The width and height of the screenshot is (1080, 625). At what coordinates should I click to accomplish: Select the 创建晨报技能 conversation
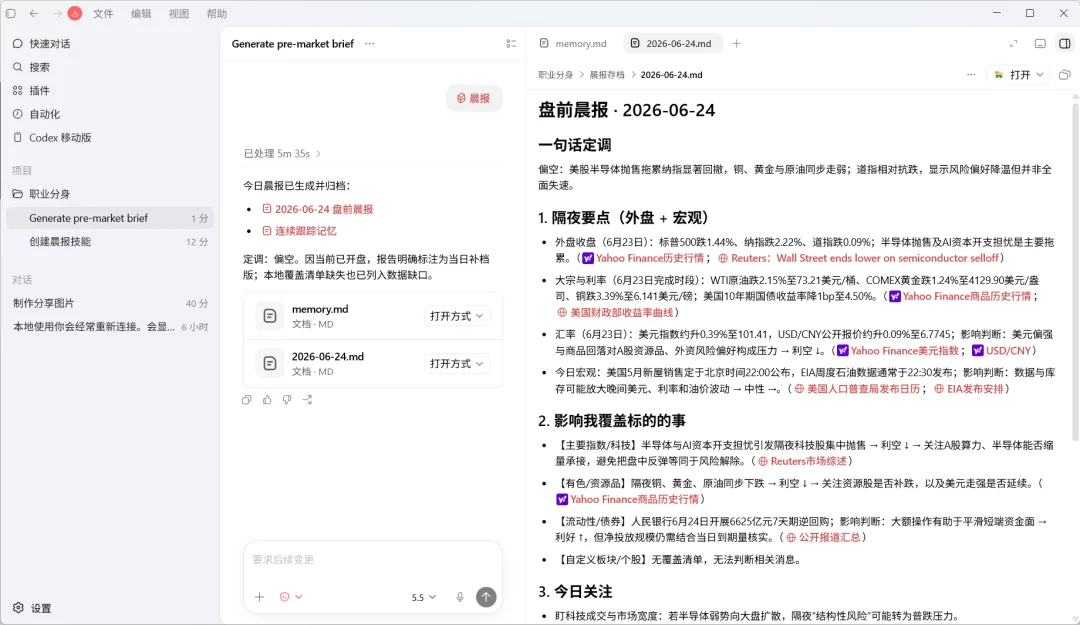point(110,241)
